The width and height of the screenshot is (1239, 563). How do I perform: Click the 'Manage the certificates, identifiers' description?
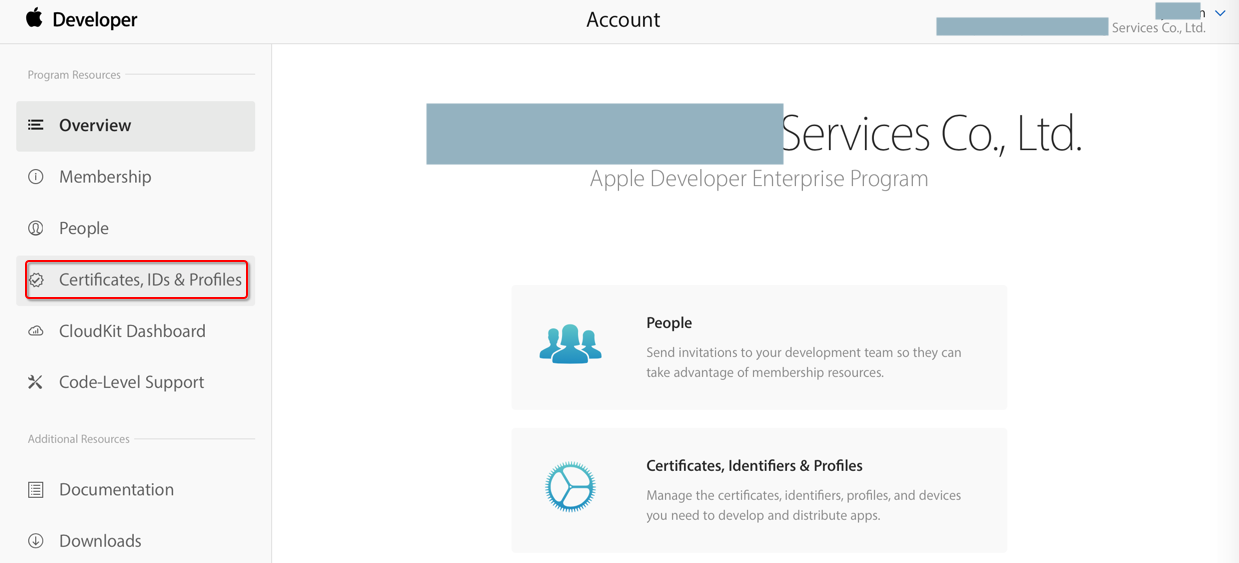(804, 506)
